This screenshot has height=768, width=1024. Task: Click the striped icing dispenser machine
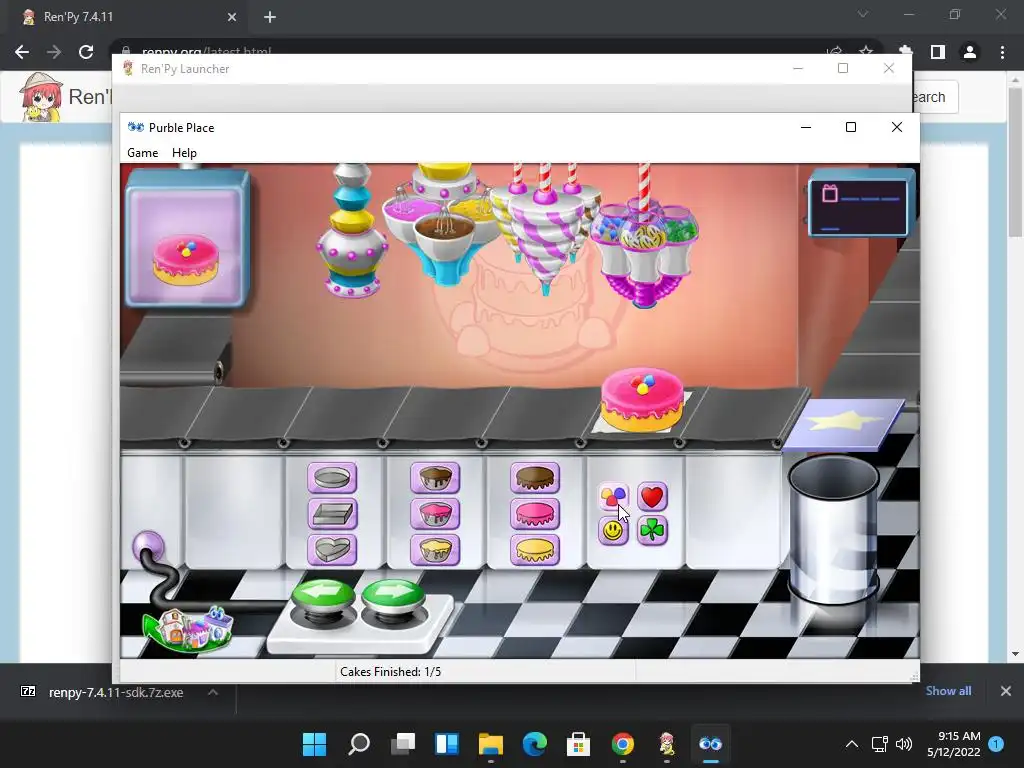point(545,229)
